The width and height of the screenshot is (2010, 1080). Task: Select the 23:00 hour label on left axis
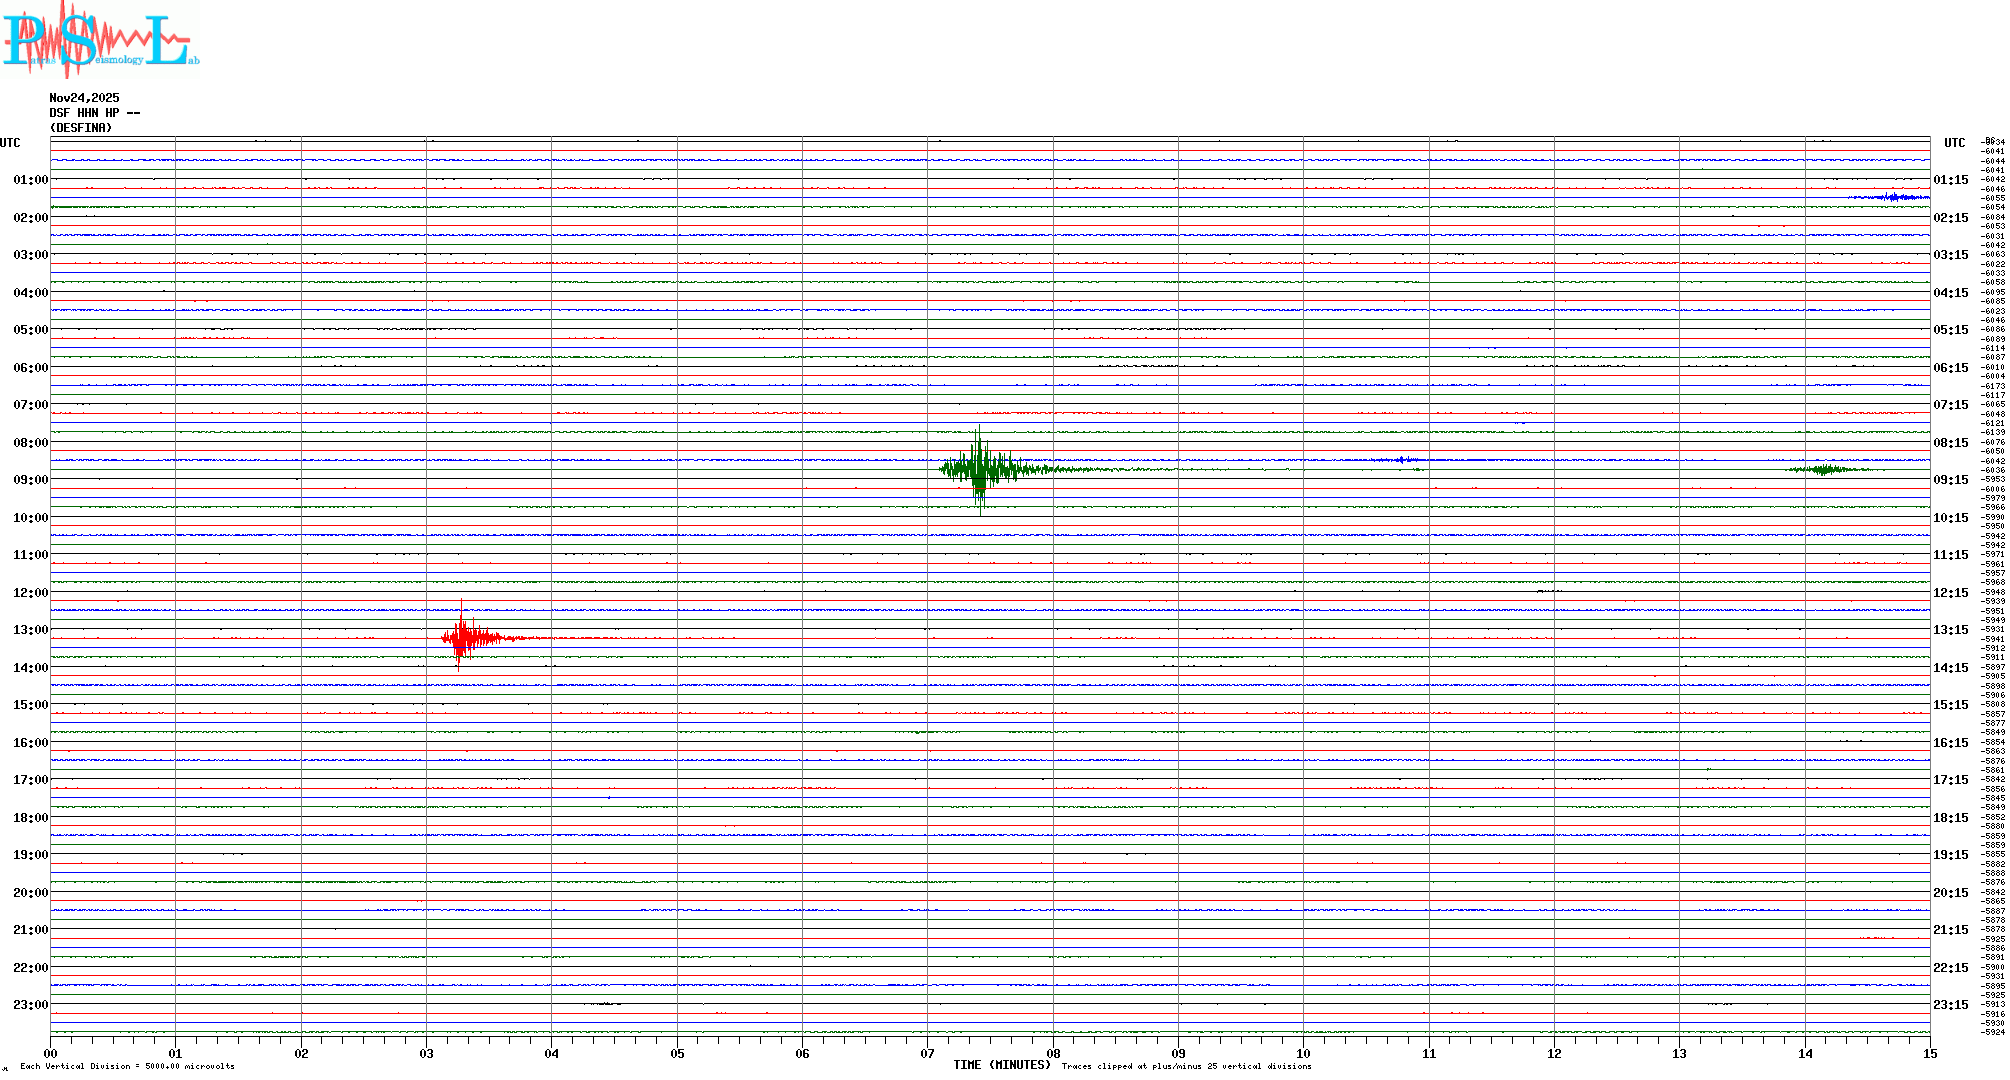point(30,1005)
